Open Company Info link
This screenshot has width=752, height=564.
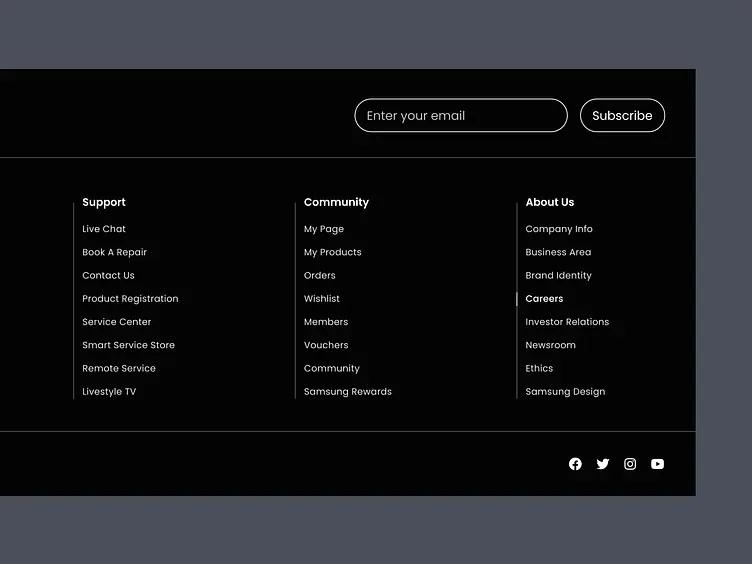click(559, 229)
